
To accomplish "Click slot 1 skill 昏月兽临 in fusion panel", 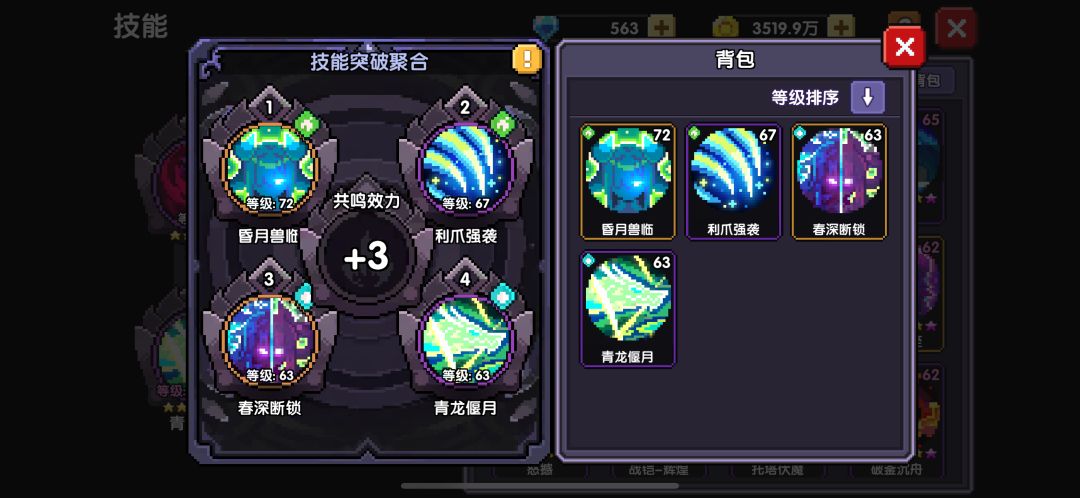I will coord(270,167).
